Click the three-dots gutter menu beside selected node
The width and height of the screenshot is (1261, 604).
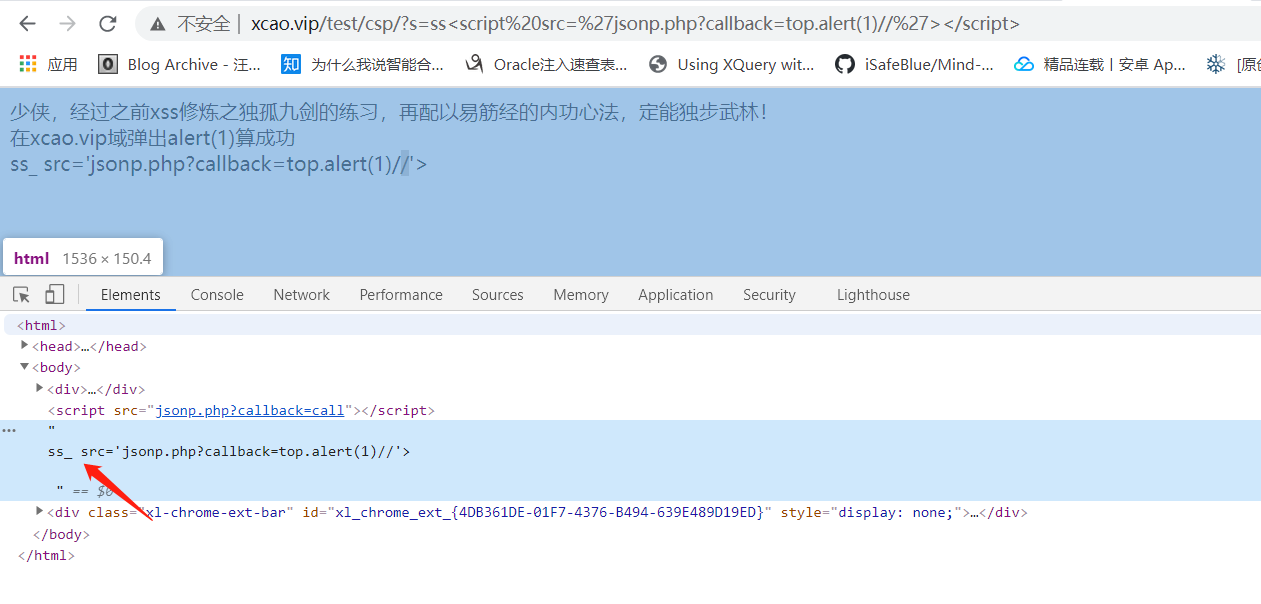pos(9,430)
